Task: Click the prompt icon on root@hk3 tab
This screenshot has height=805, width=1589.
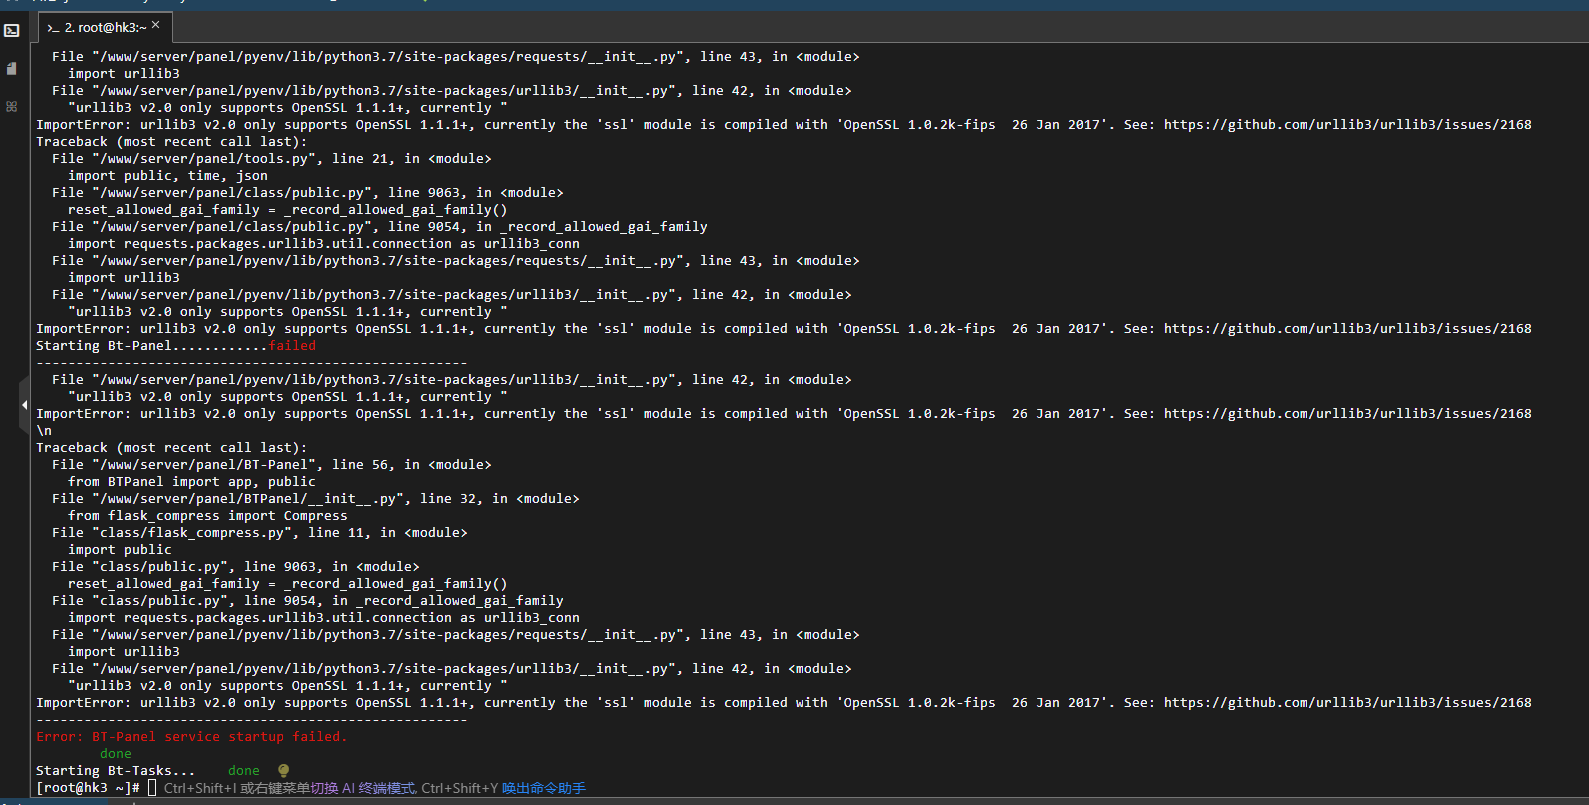Action: (x=53, y=28)
